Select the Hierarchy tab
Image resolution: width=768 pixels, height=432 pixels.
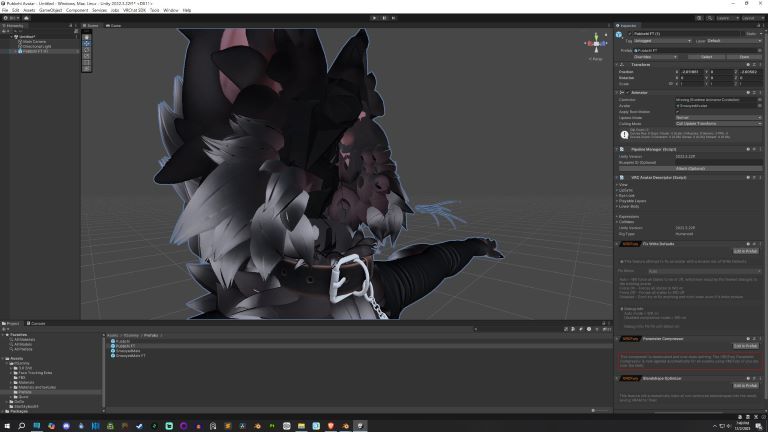click(x=13, y=25)
